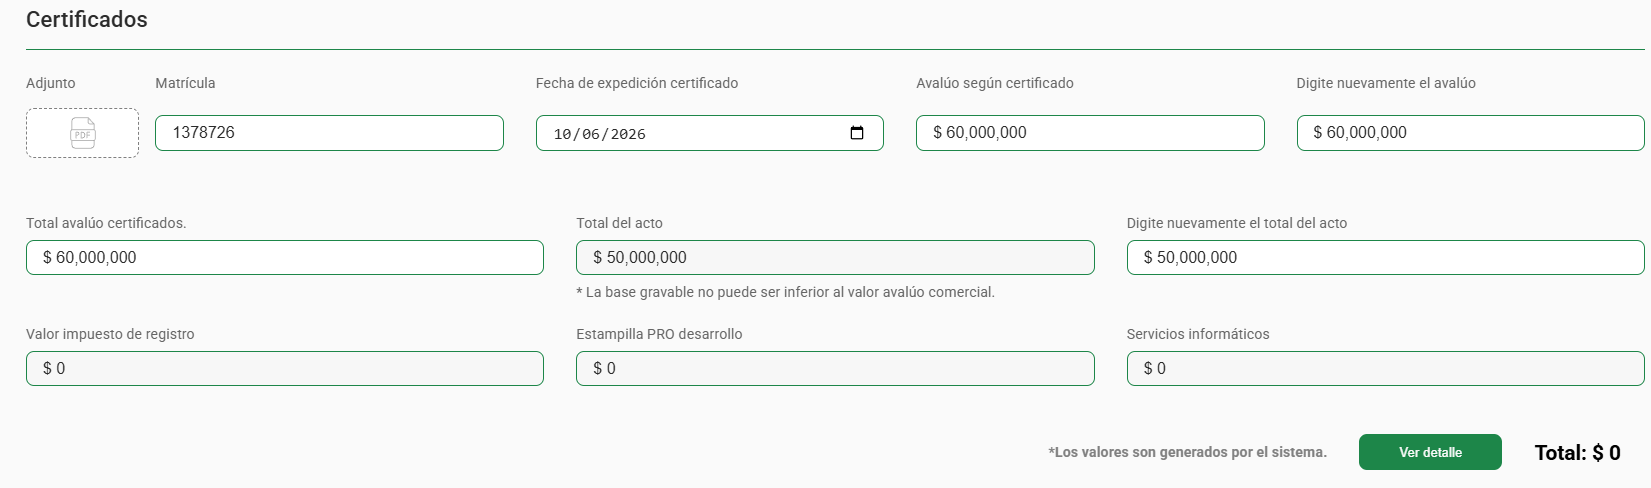Screen dimensions: 1651x488
Task: Click the Total: $ 0 amount text
Action: [1577, 453]
